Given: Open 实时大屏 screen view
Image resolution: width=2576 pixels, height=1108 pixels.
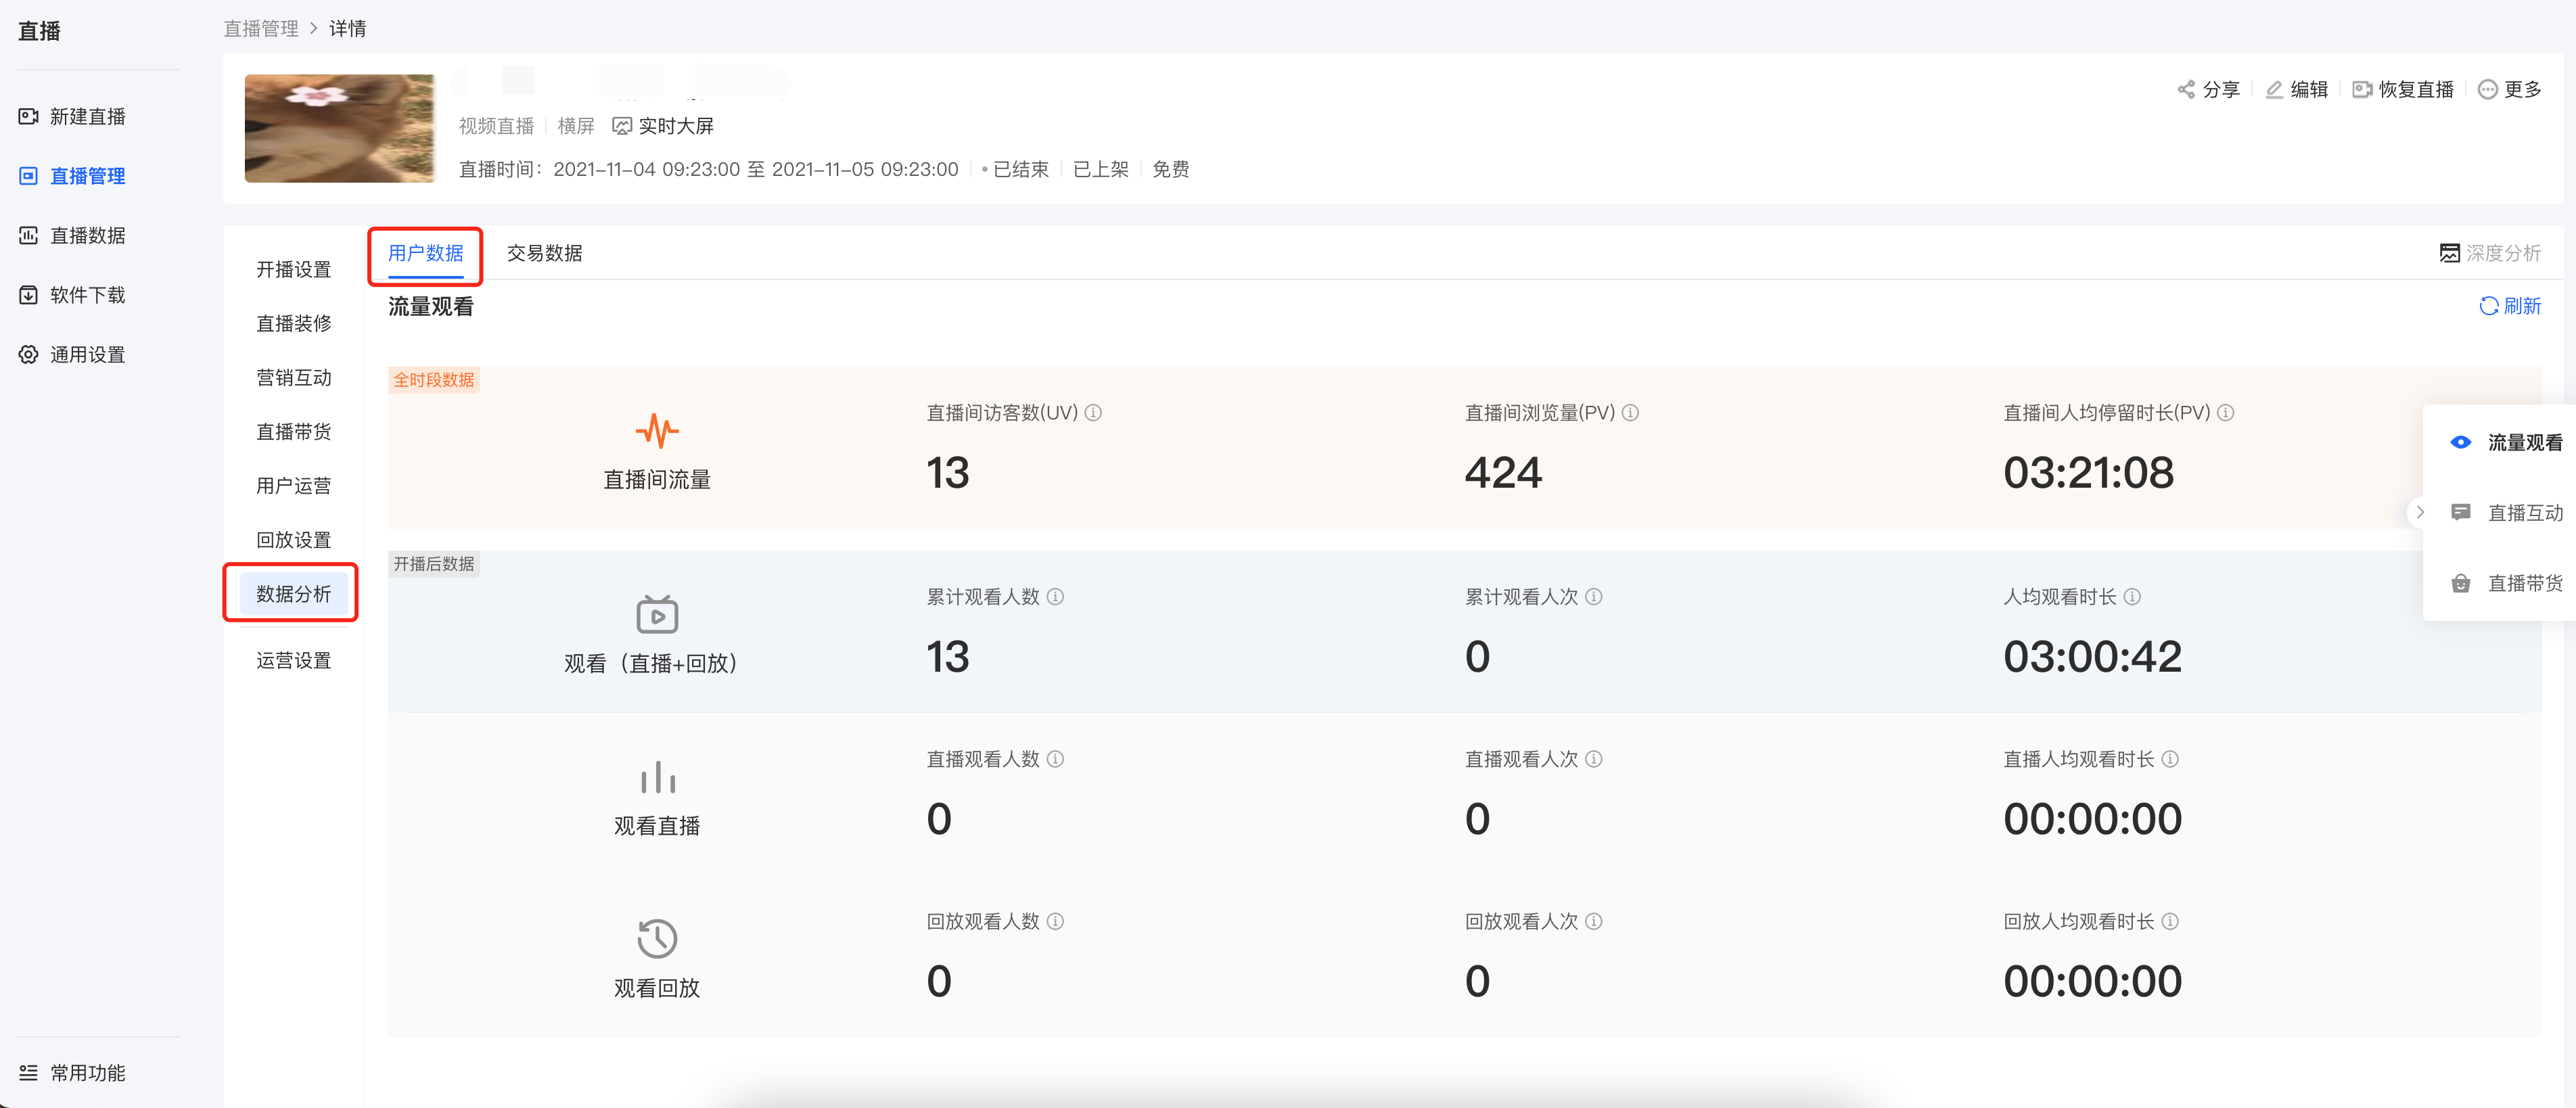Looking at the screenshot, I should point(663,126).
